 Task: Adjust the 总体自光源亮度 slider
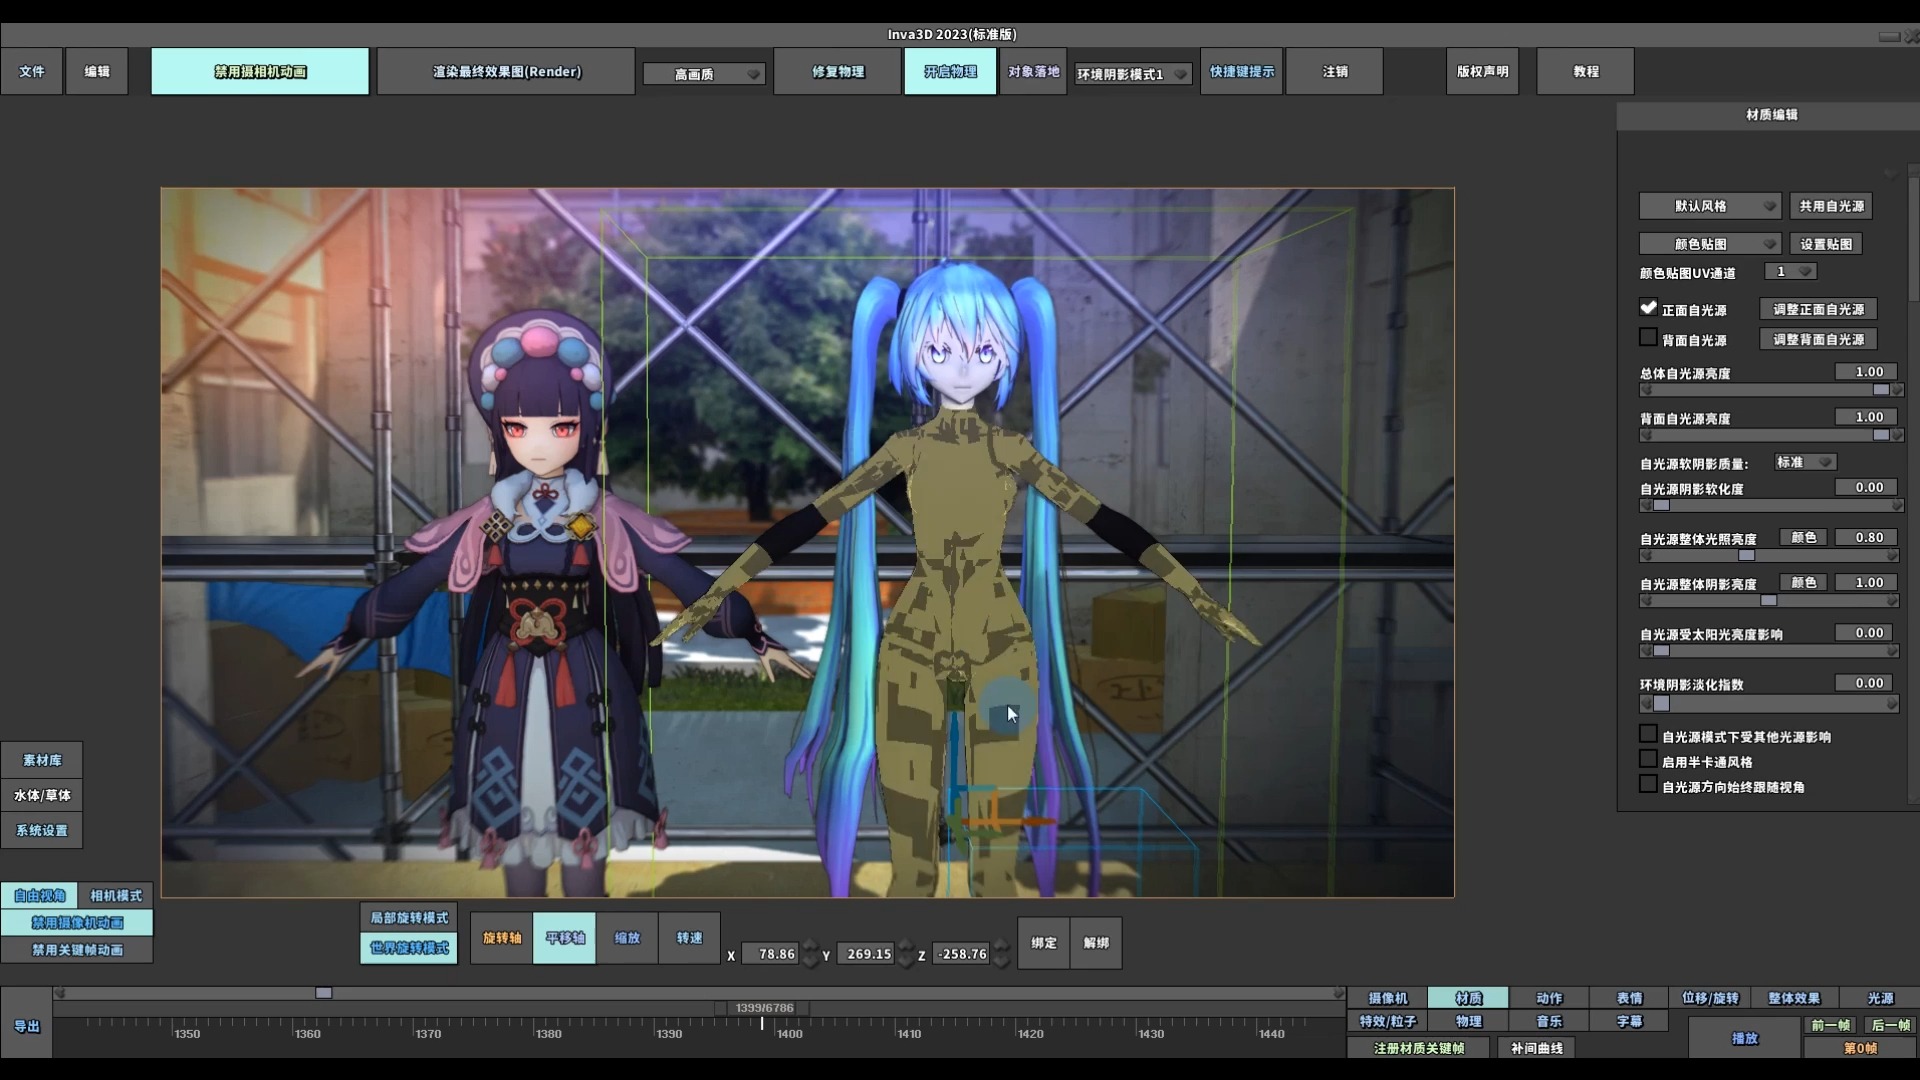(1771, 390)
